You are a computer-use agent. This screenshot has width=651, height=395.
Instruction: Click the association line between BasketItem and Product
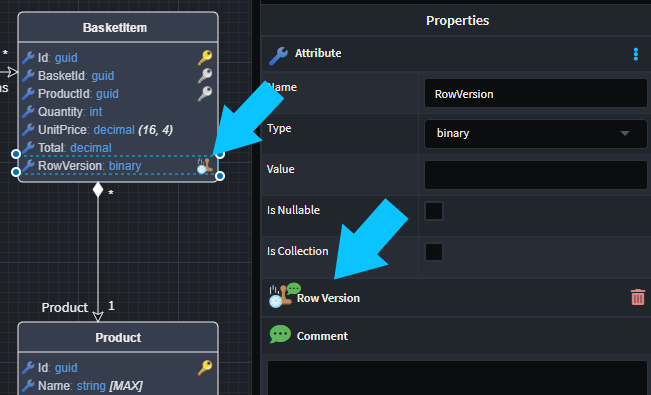tap(98, 253)
